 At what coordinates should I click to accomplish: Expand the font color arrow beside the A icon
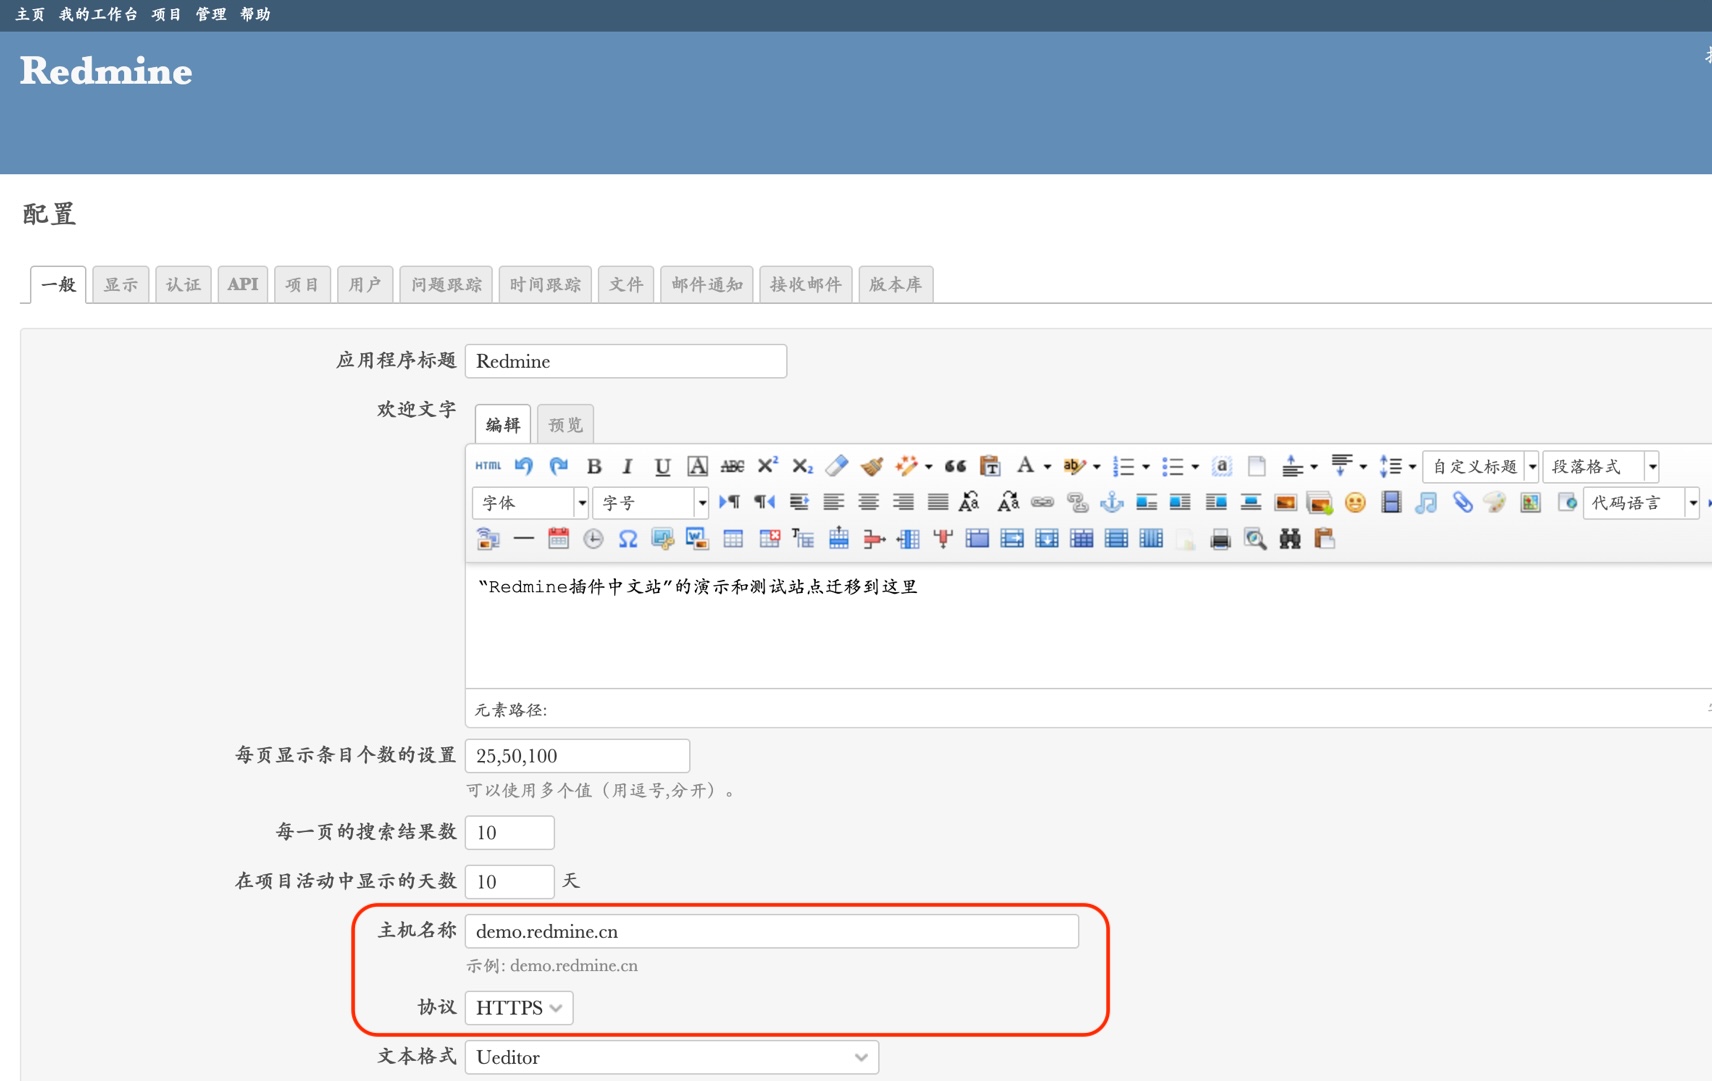point(1047,467)
